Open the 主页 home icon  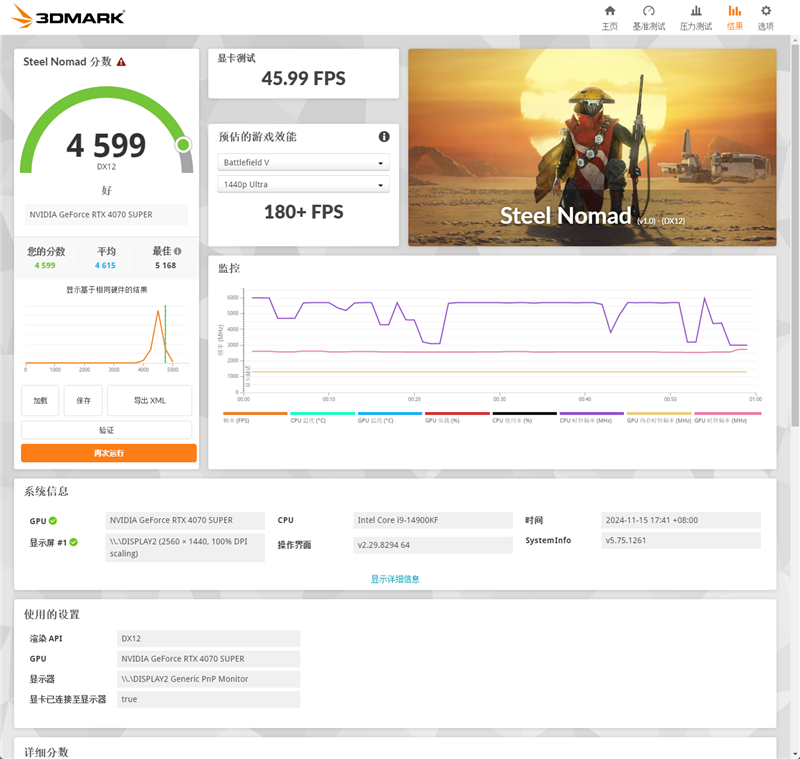[x=610, y=16]
